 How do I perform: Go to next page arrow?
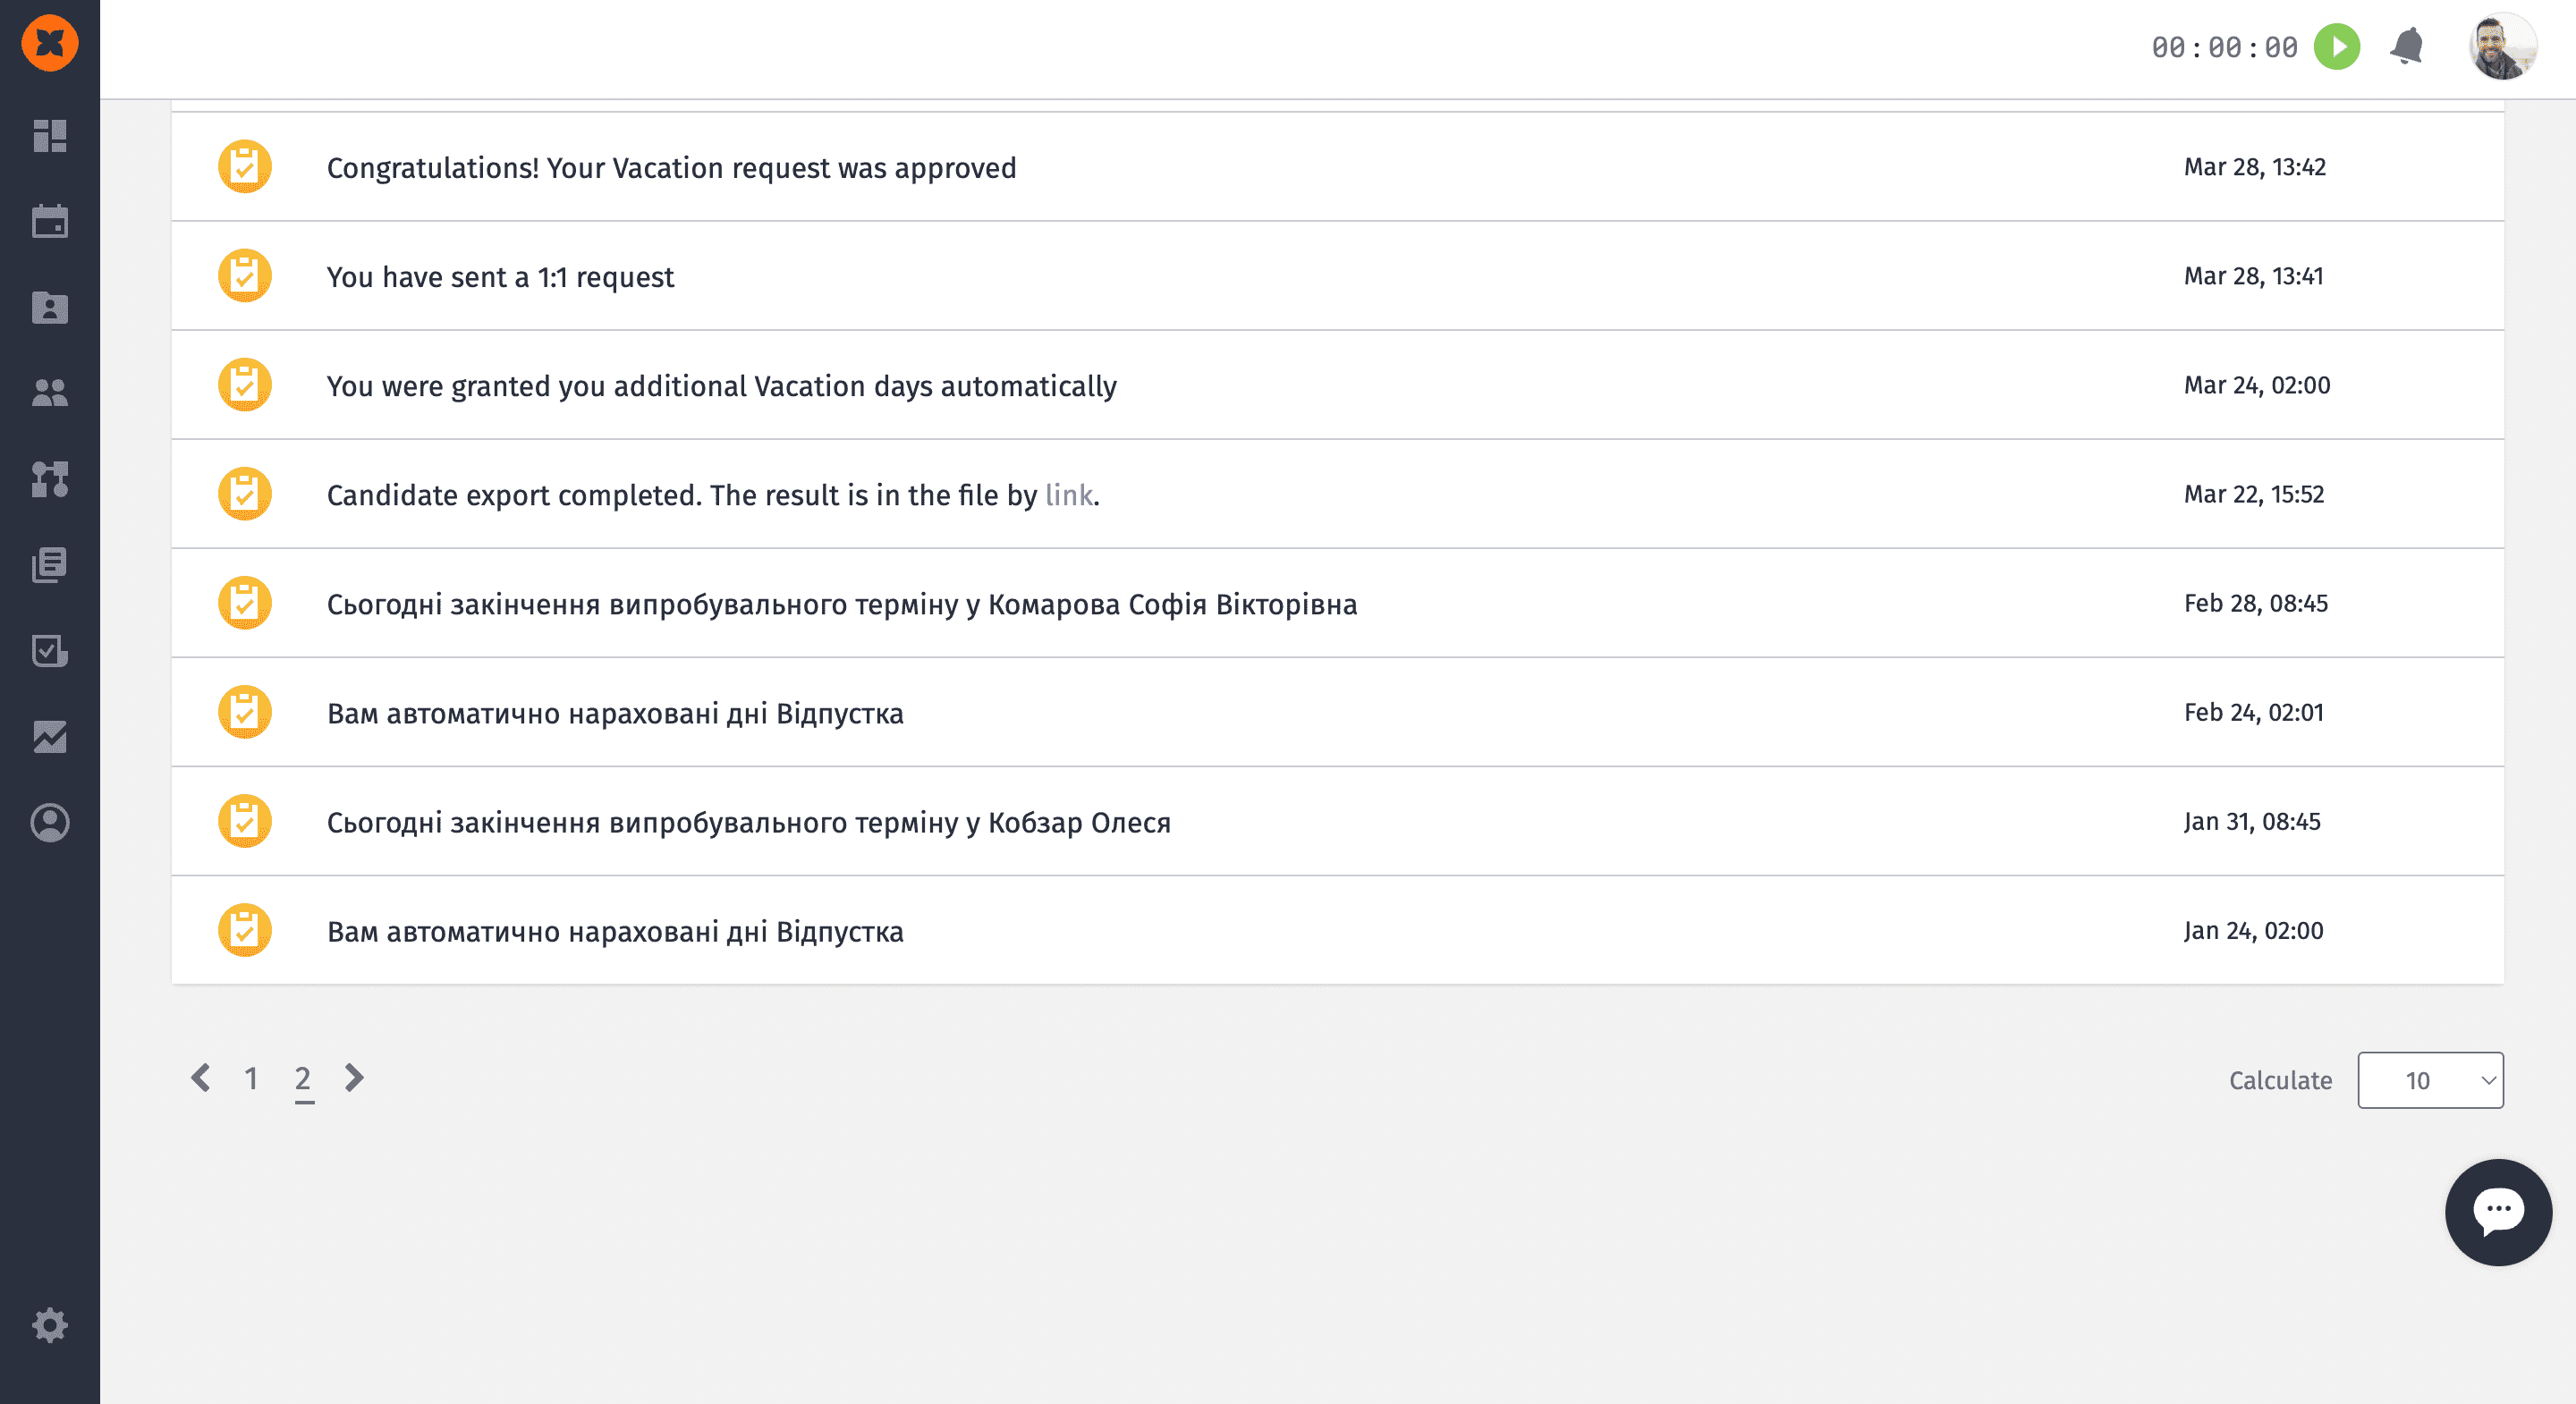[x=354, y=1078]
